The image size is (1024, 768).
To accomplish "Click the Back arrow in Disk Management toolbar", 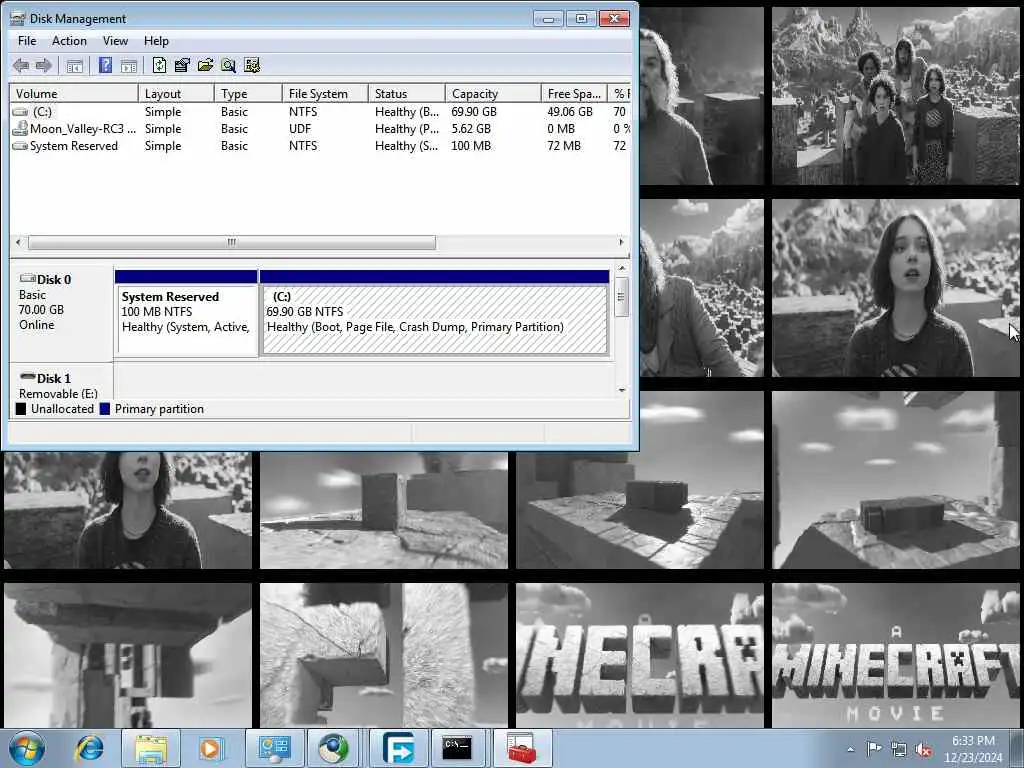I will point(21,65).
